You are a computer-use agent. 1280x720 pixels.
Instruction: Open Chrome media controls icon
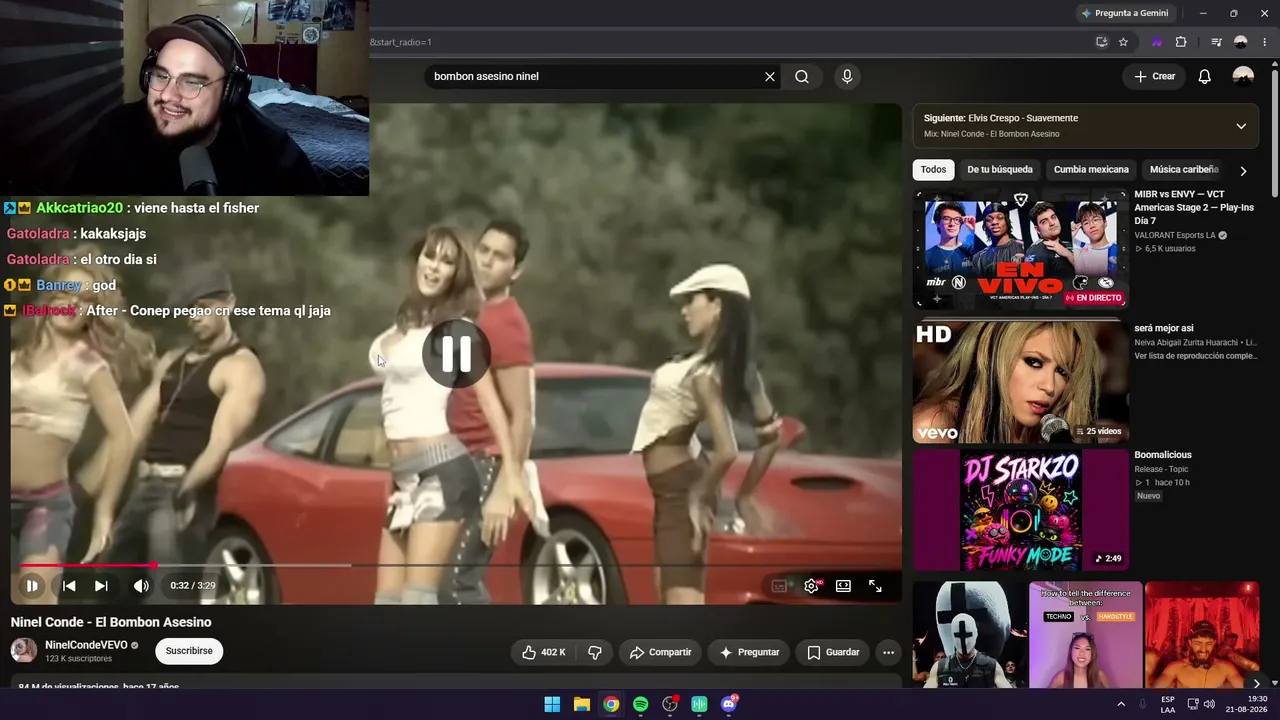(x=1216, y=42)
